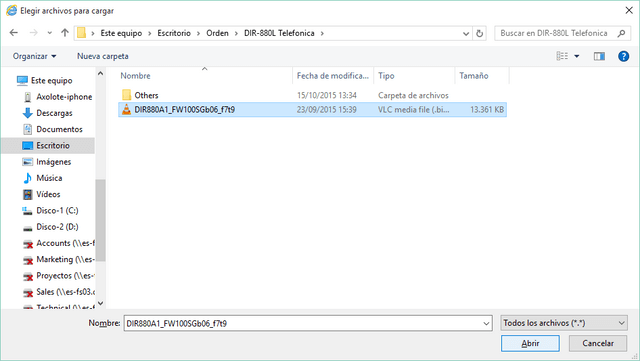Select 'DIR-880L Telefonica' breadcrumb segment

coord(279,33)
